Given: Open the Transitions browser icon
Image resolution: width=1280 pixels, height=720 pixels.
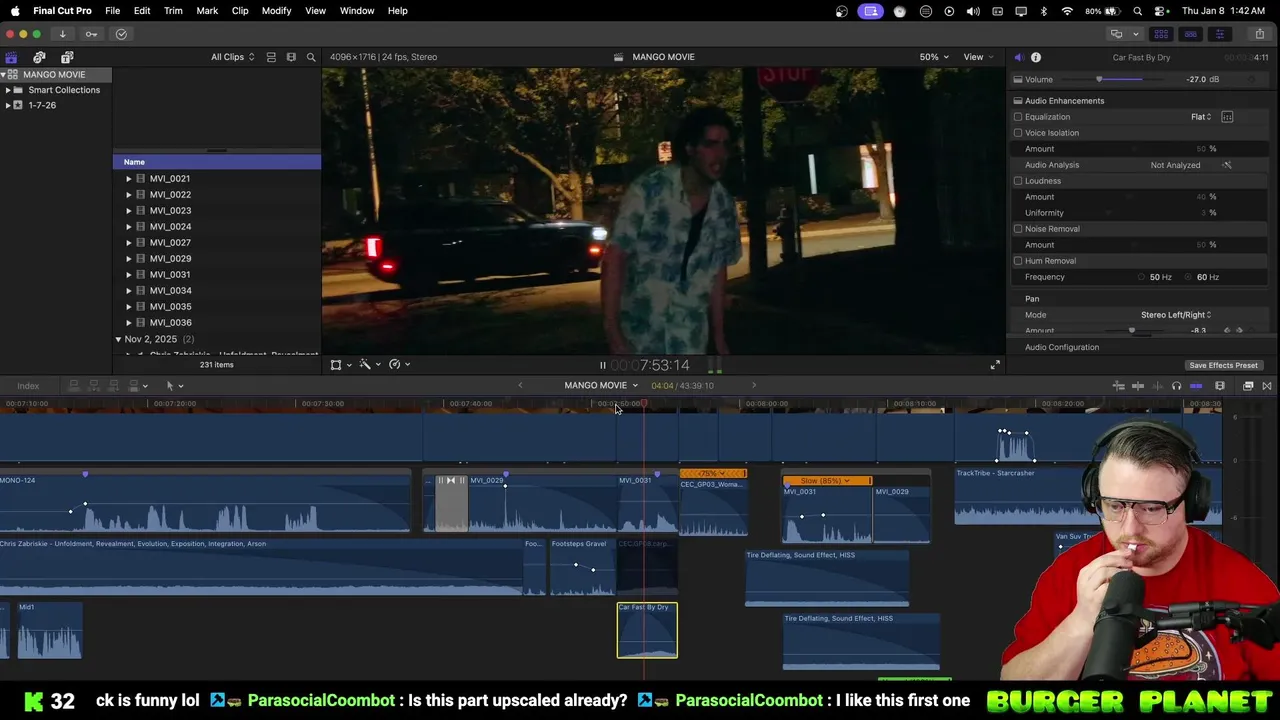Looking at the screenshot, I should tap(1267, 386).
